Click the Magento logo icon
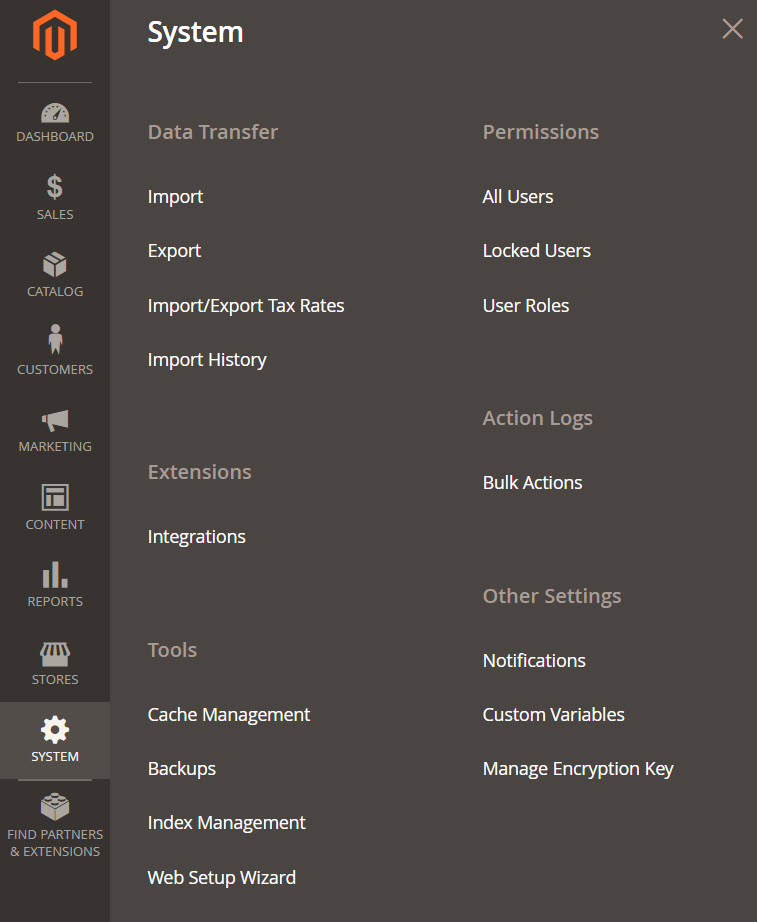 pos(55,35)
